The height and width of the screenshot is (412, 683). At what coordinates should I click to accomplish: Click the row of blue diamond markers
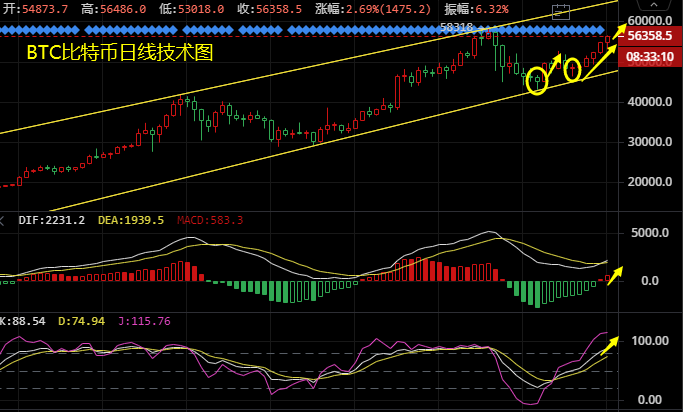point(300,31)
